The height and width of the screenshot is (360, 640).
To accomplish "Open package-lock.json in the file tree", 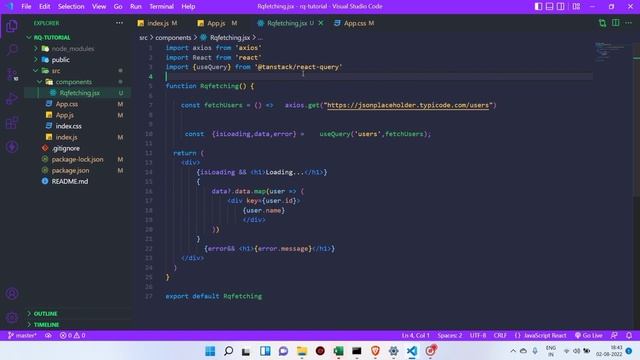I will (78, 159).
